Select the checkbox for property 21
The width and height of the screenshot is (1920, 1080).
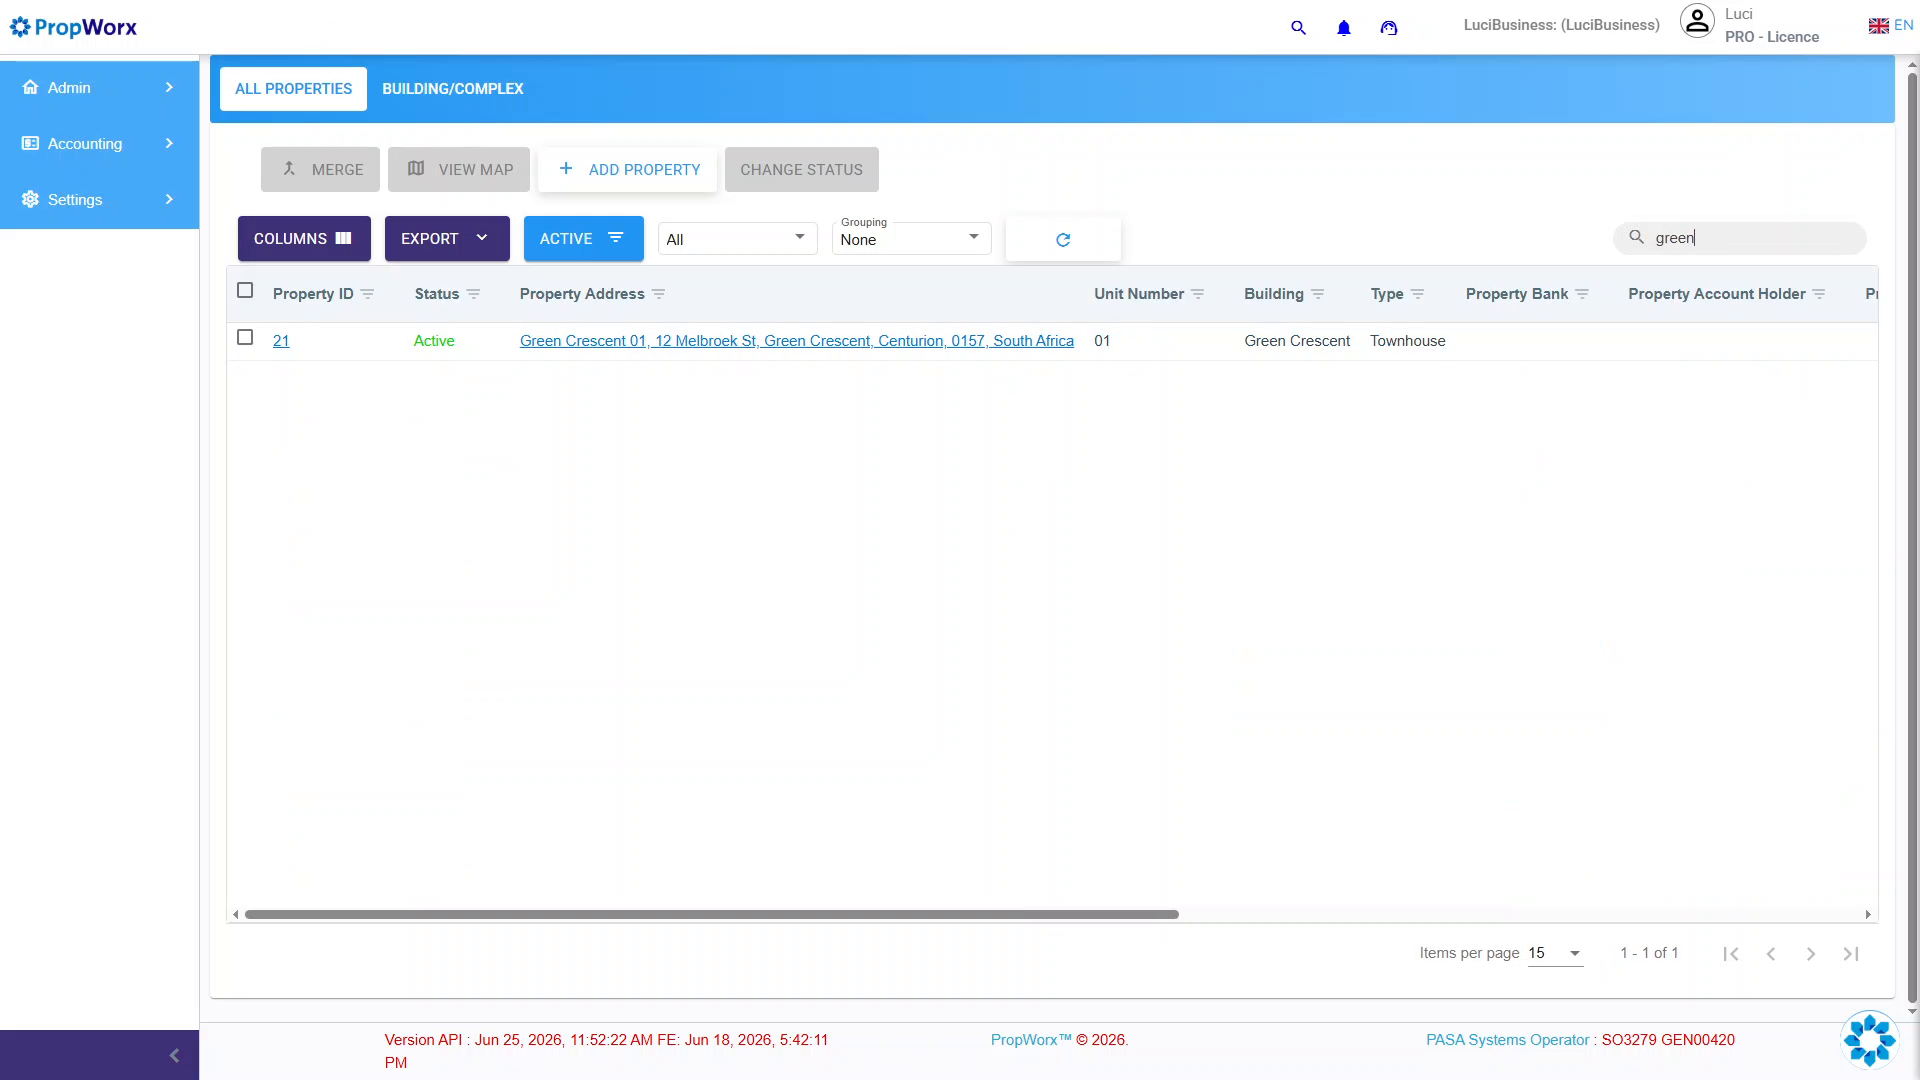(x=245, y=338)
